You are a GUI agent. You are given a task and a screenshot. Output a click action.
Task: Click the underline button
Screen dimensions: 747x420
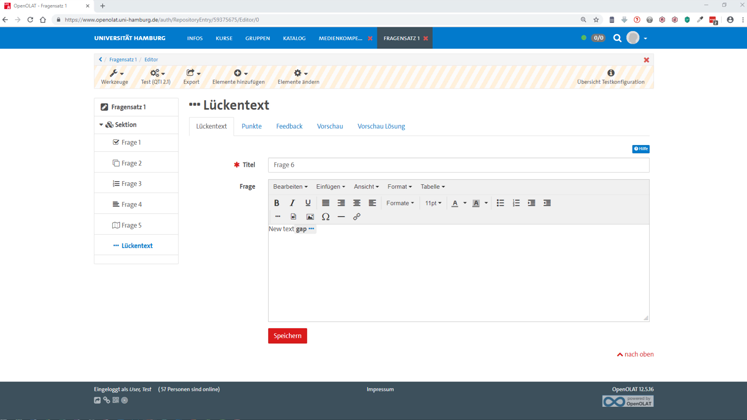click(308, 203)
